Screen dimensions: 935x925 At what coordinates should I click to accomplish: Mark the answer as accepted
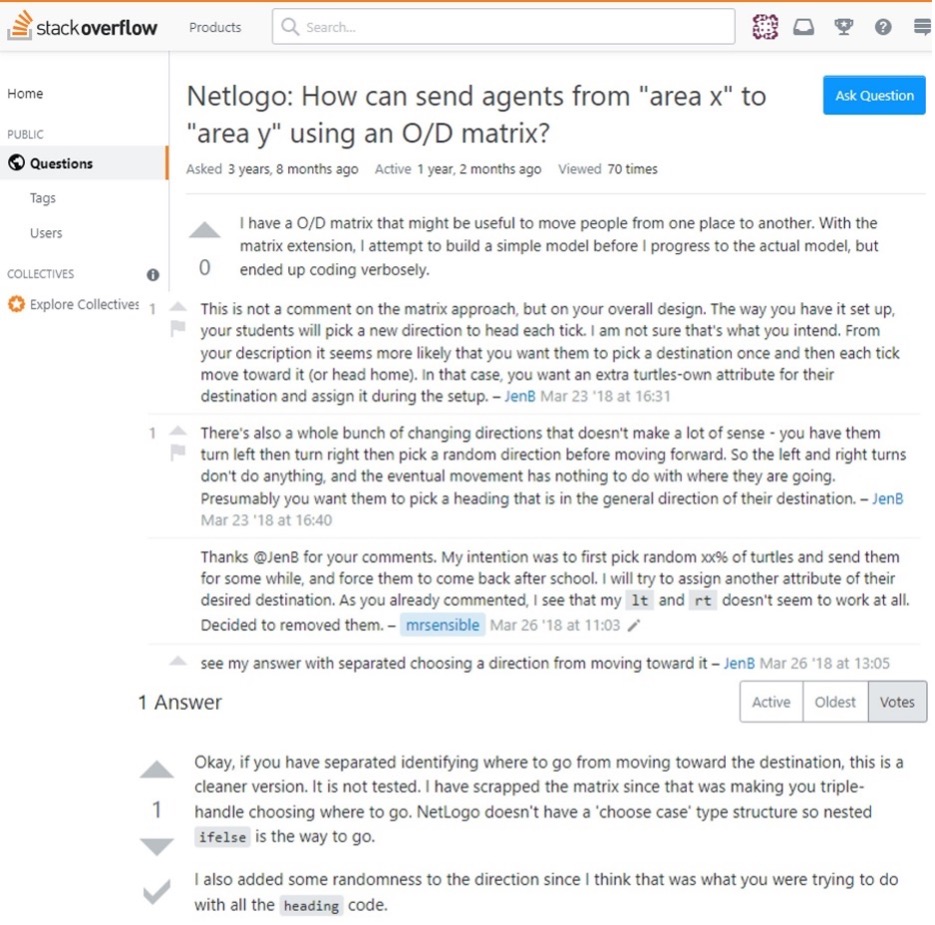pyautogui.click(x=157, y=891)
